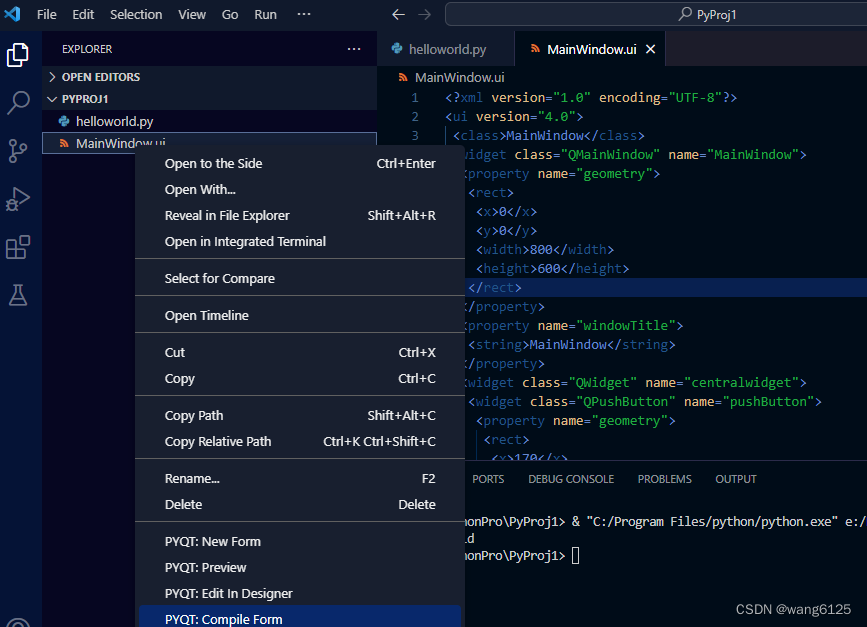Open the Testing flask view
Image resolution: width=867 pixels, height=627 pixels.
[16, 291]
